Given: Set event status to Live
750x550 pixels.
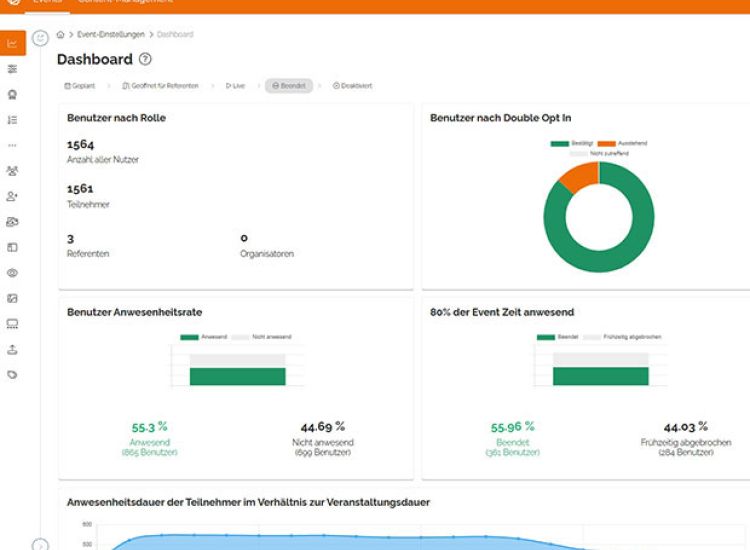Looking at the screenshot, I should pyautogui.click(x=235, y=86).
